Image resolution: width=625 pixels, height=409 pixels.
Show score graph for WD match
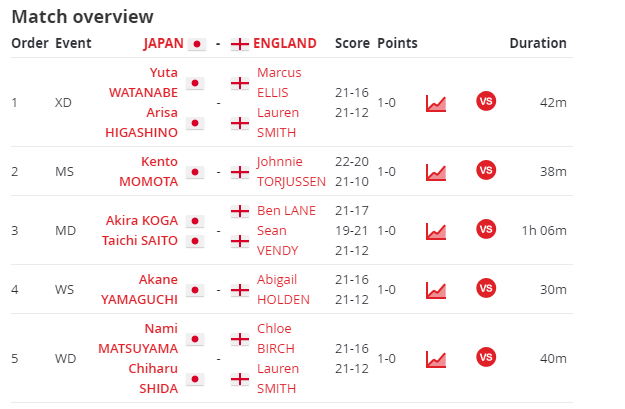click(436, 359)
